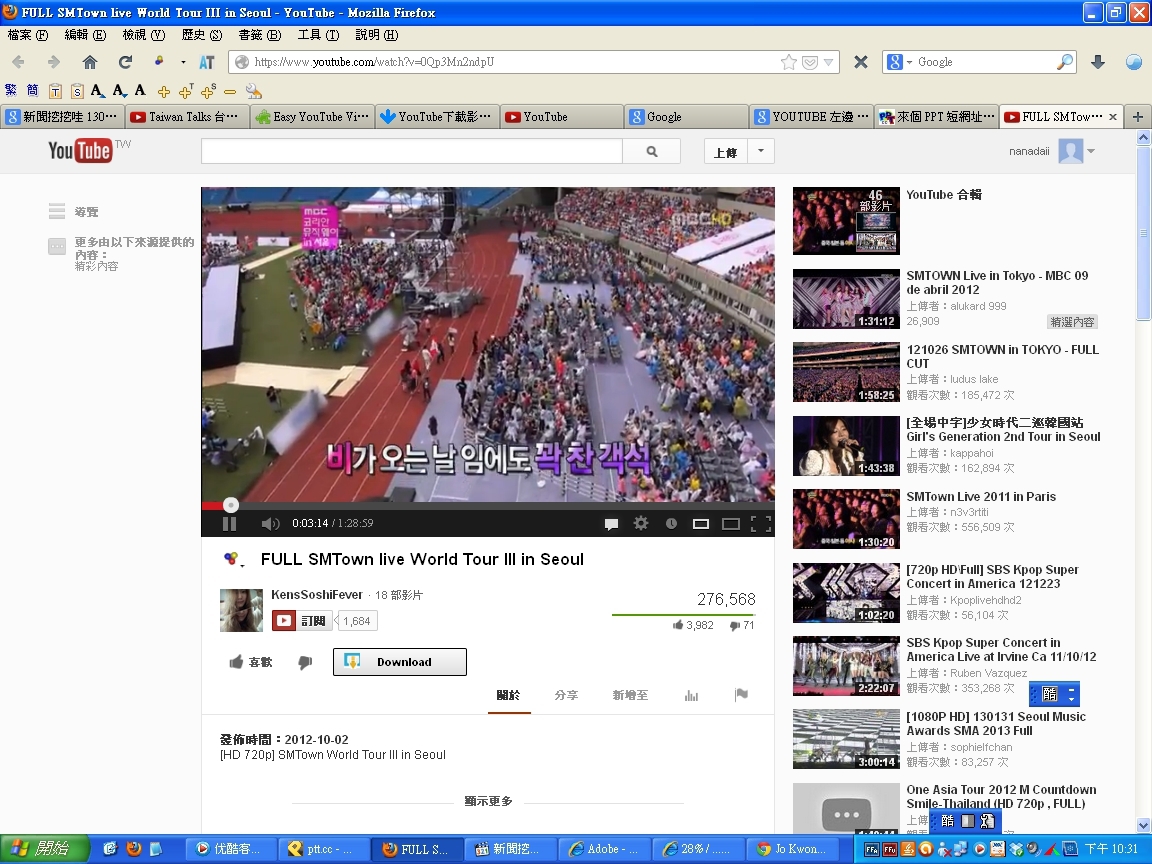Screen dimensions: 1152x864
Task: Click the dislike thumbs-down icon
Action: coord(305,662)
